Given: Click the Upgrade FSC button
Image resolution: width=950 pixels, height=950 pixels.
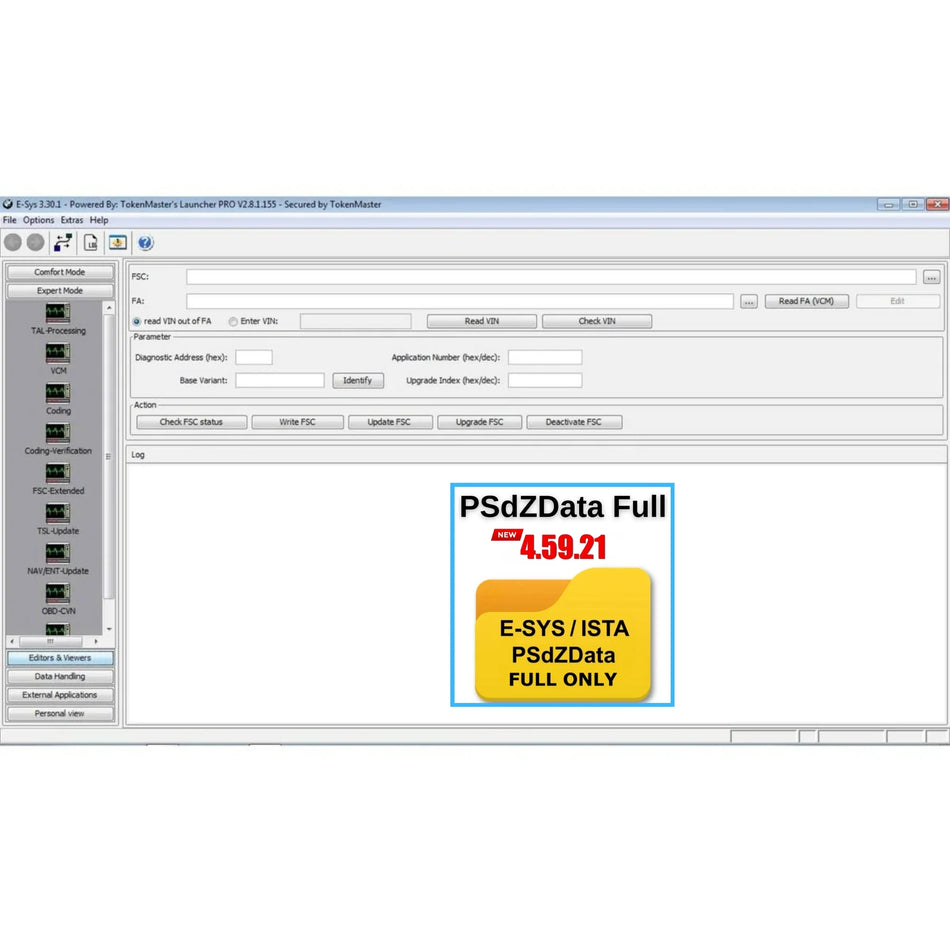Looking at the screenshot, I should tap(480, 422).
